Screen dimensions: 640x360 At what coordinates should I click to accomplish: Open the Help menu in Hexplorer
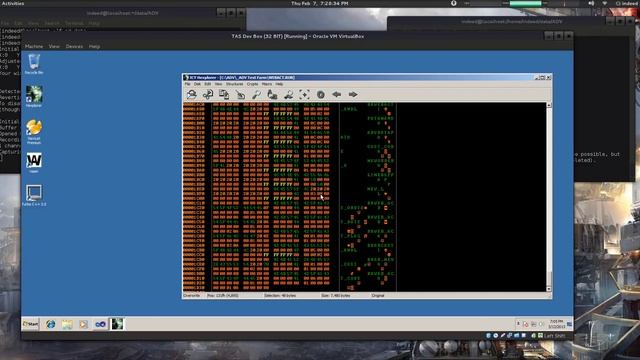click(279, 84)
